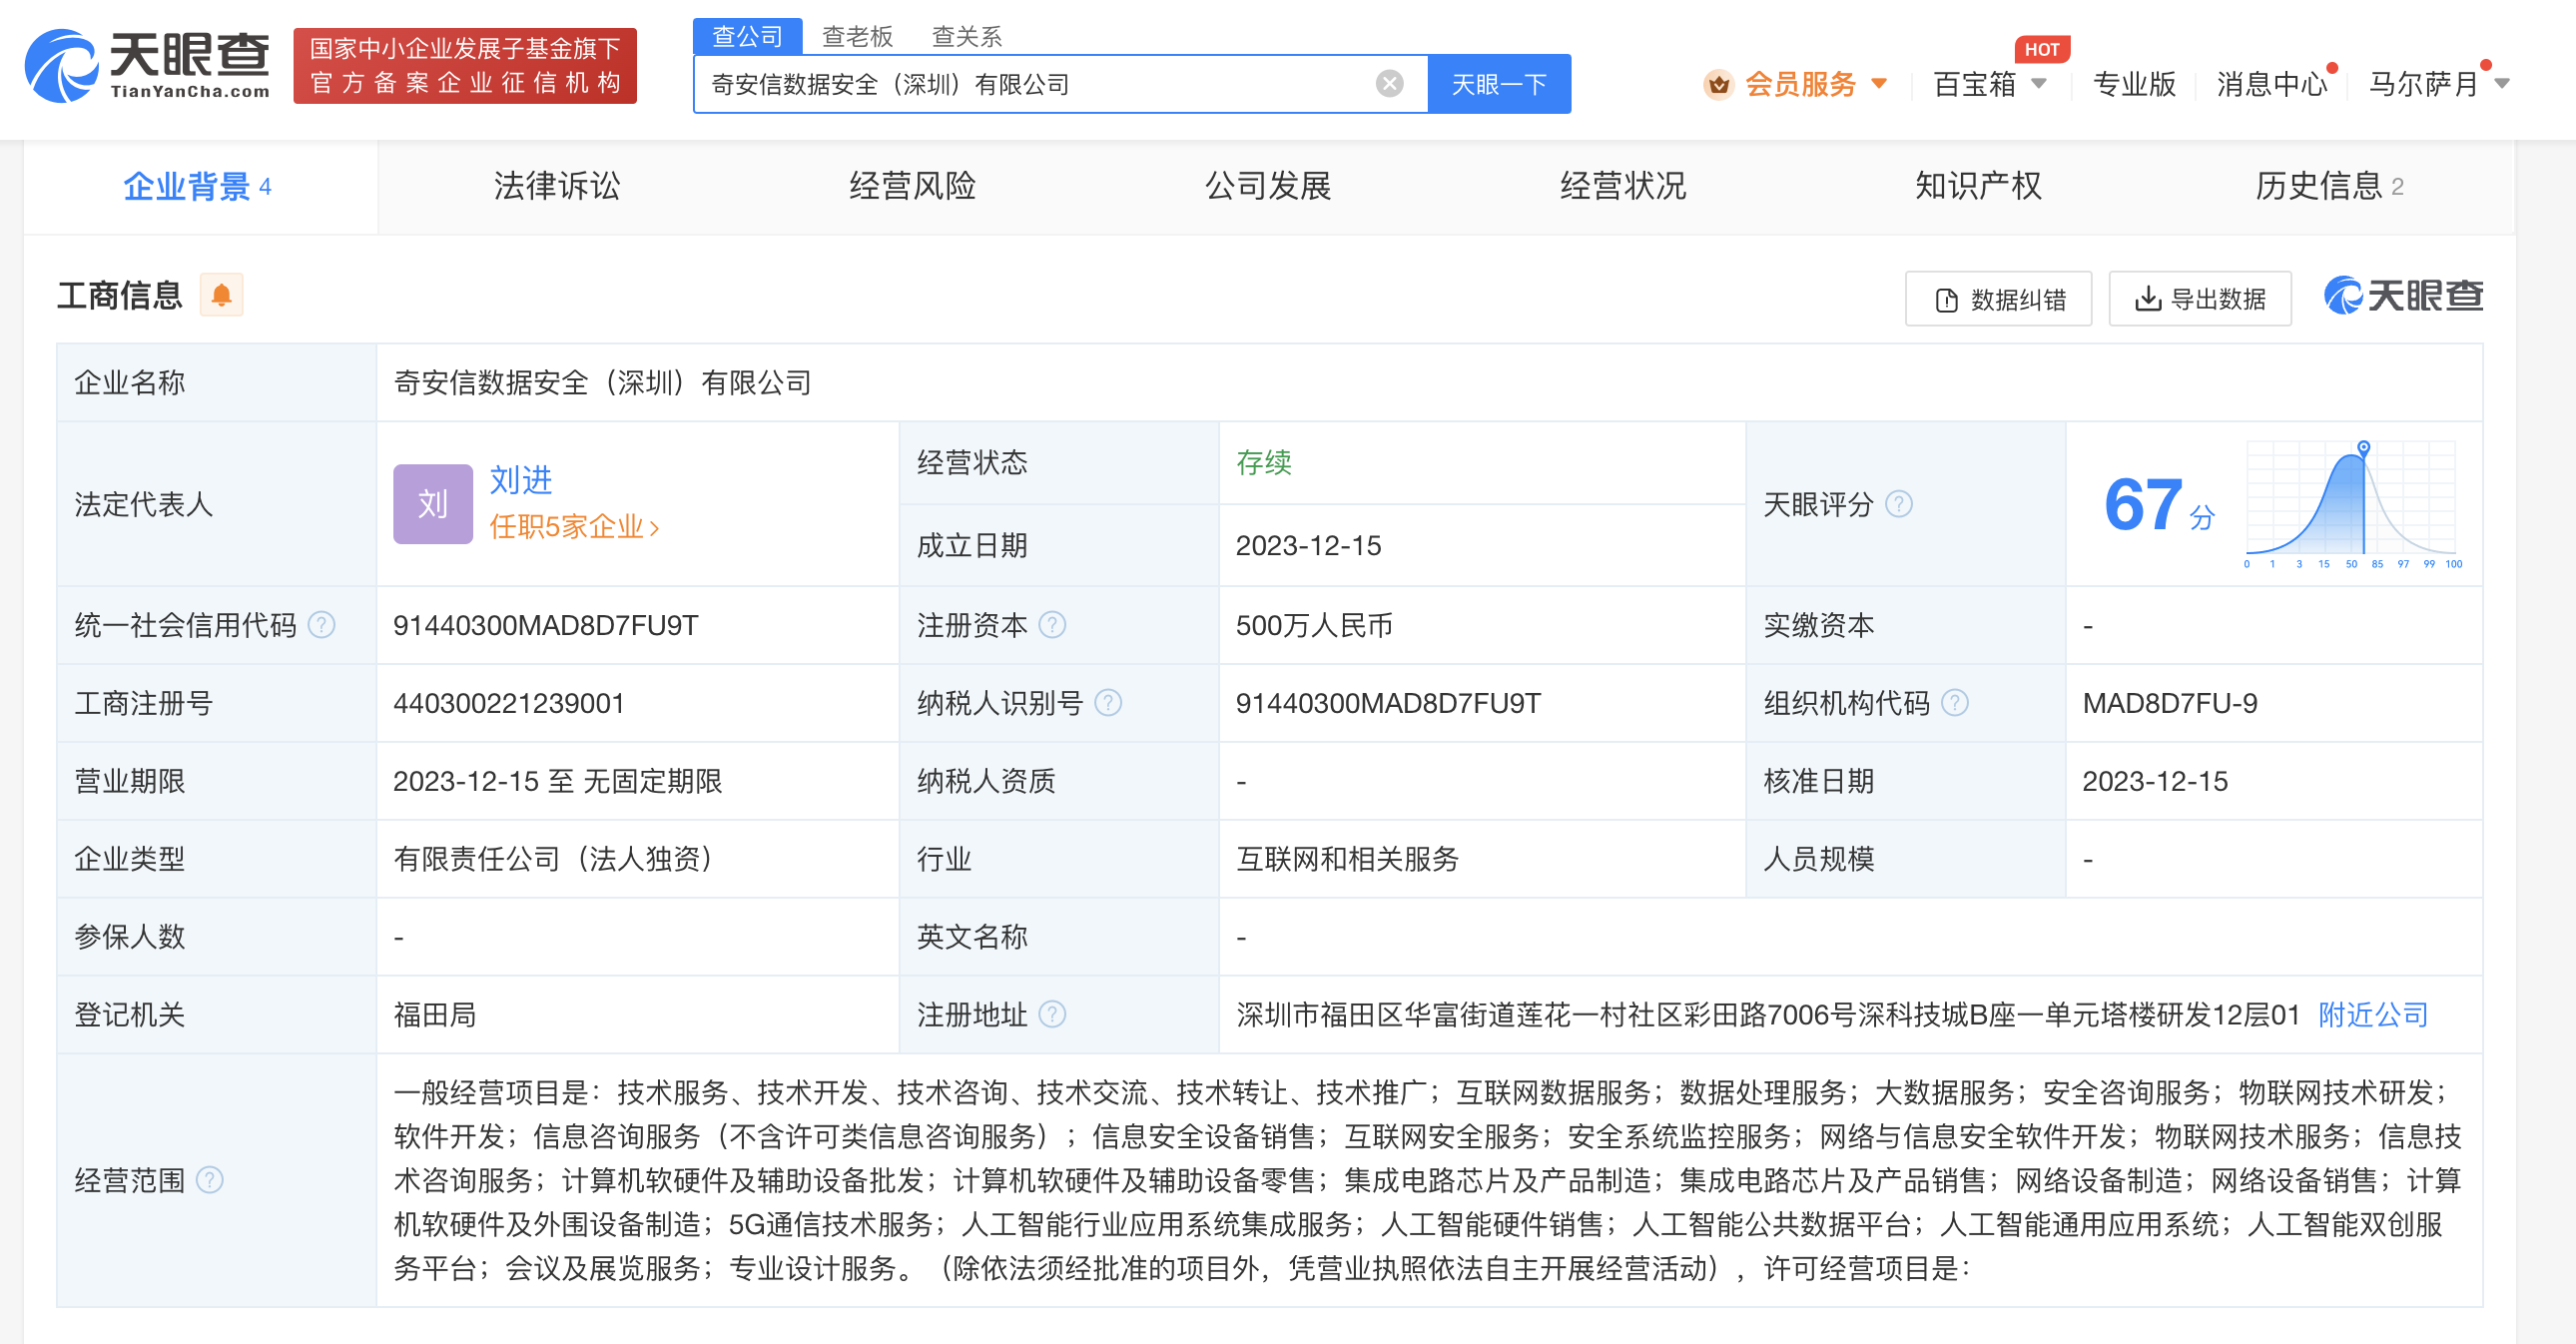Clear the search box text

(1389, 84)
